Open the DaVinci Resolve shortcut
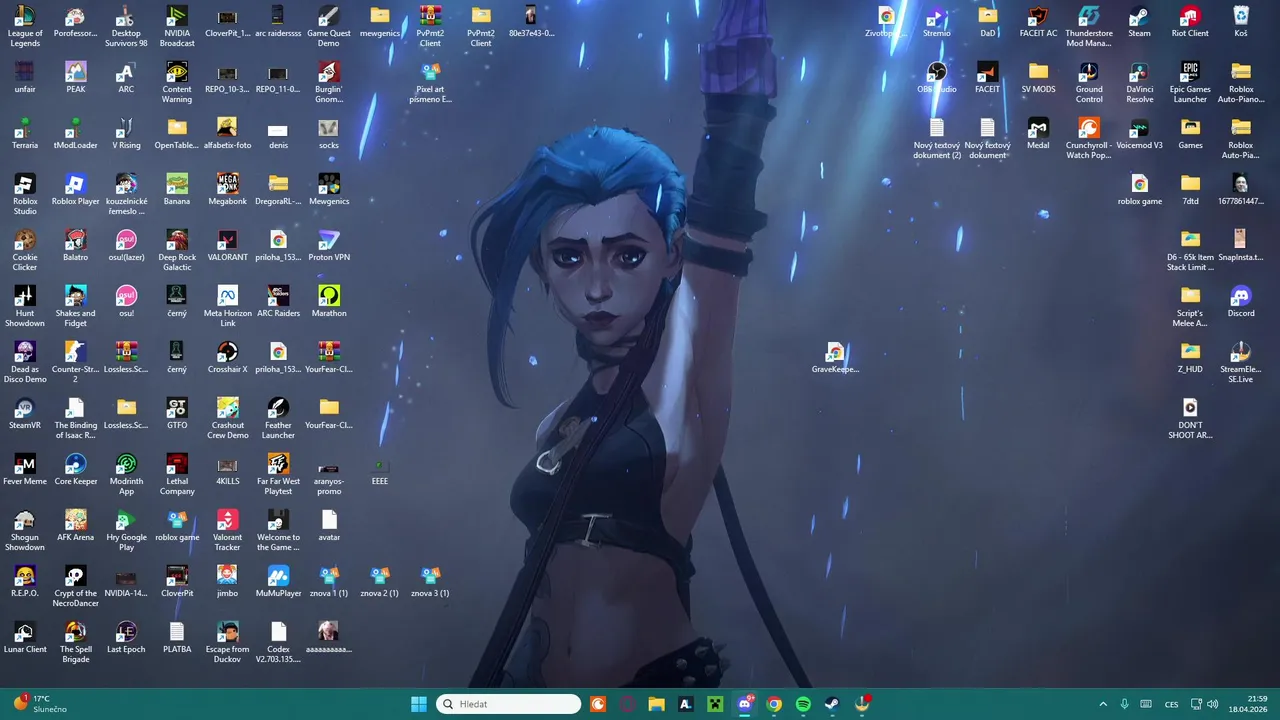 (x=1139, y=82)
